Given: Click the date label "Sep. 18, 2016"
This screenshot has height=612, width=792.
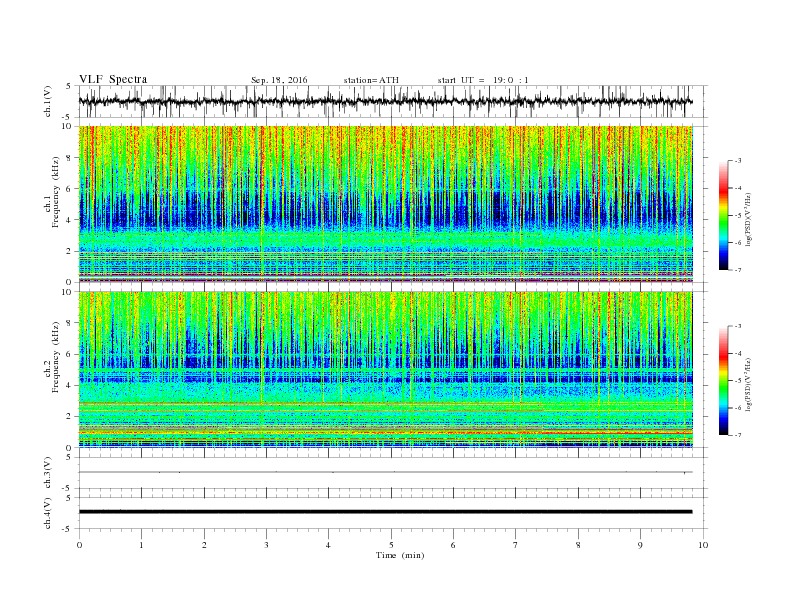Looking at the screenshot, I should click(279, 80).
